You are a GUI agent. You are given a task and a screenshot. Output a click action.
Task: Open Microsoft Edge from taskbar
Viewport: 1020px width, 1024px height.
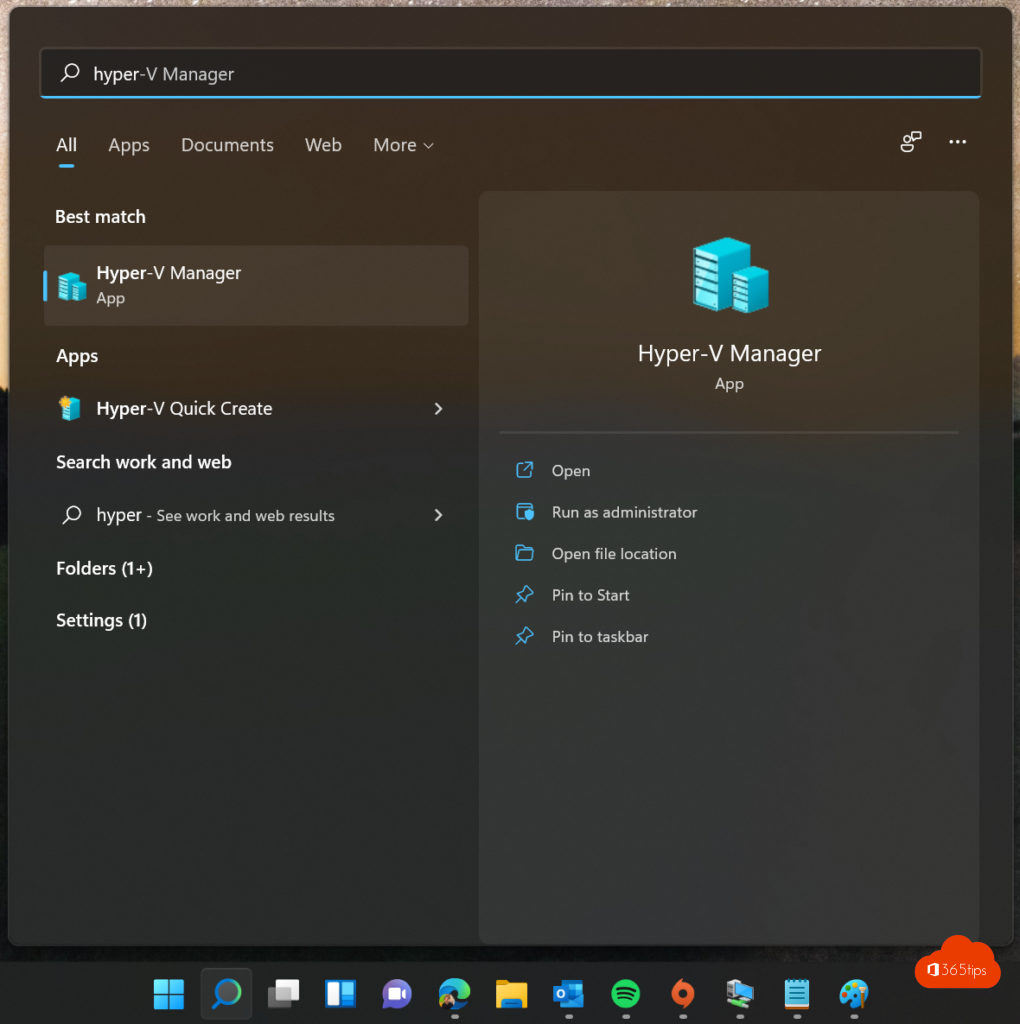(454, 993)
